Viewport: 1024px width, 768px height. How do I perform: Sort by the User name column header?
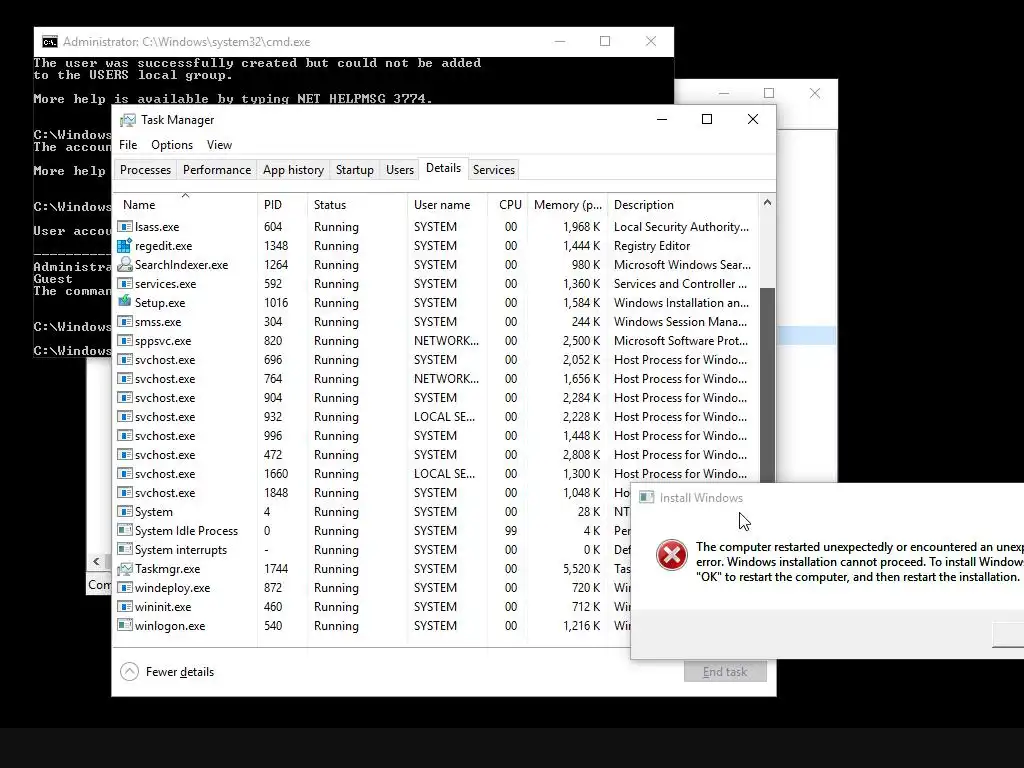447,204
